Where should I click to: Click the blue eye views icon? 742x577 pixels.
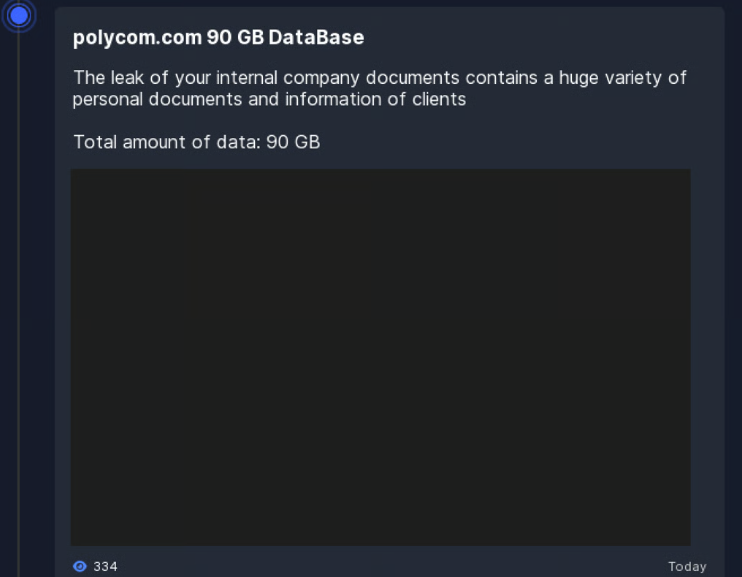point(80,567)
